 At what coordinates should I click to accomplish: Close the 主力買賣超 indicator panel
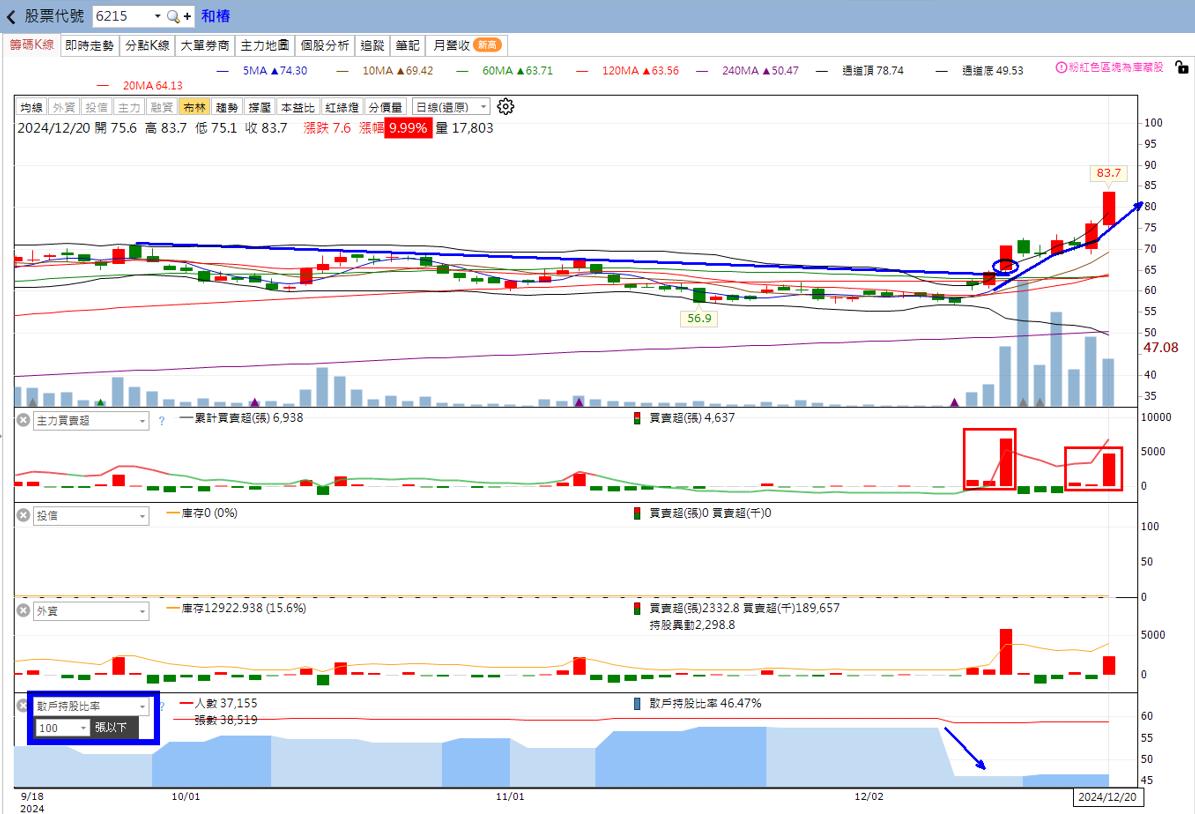22,421
